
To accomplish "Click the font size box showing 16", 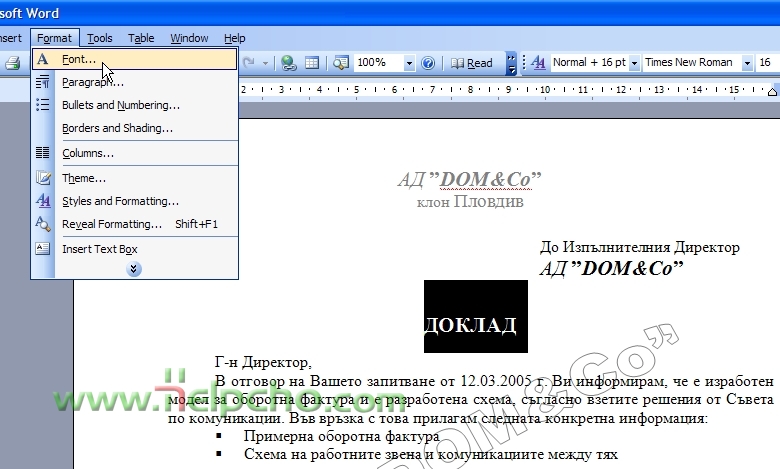I will (x=768, y=63).
